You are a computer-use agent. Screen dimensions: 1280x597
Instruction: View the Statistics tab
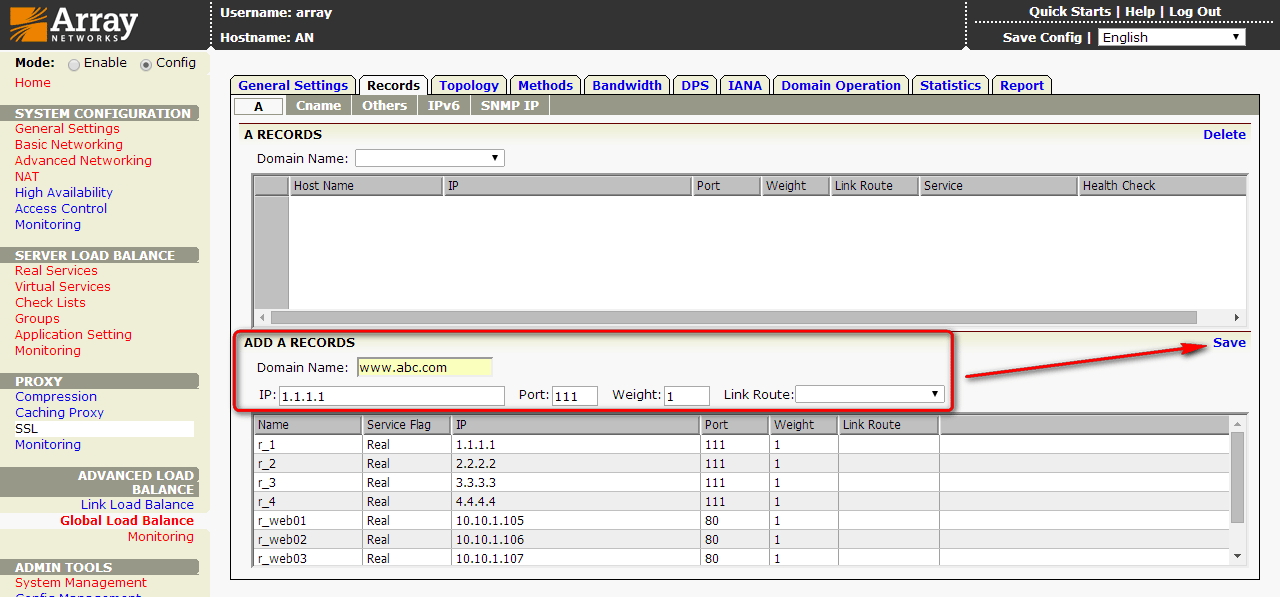(x=950, y=86)
